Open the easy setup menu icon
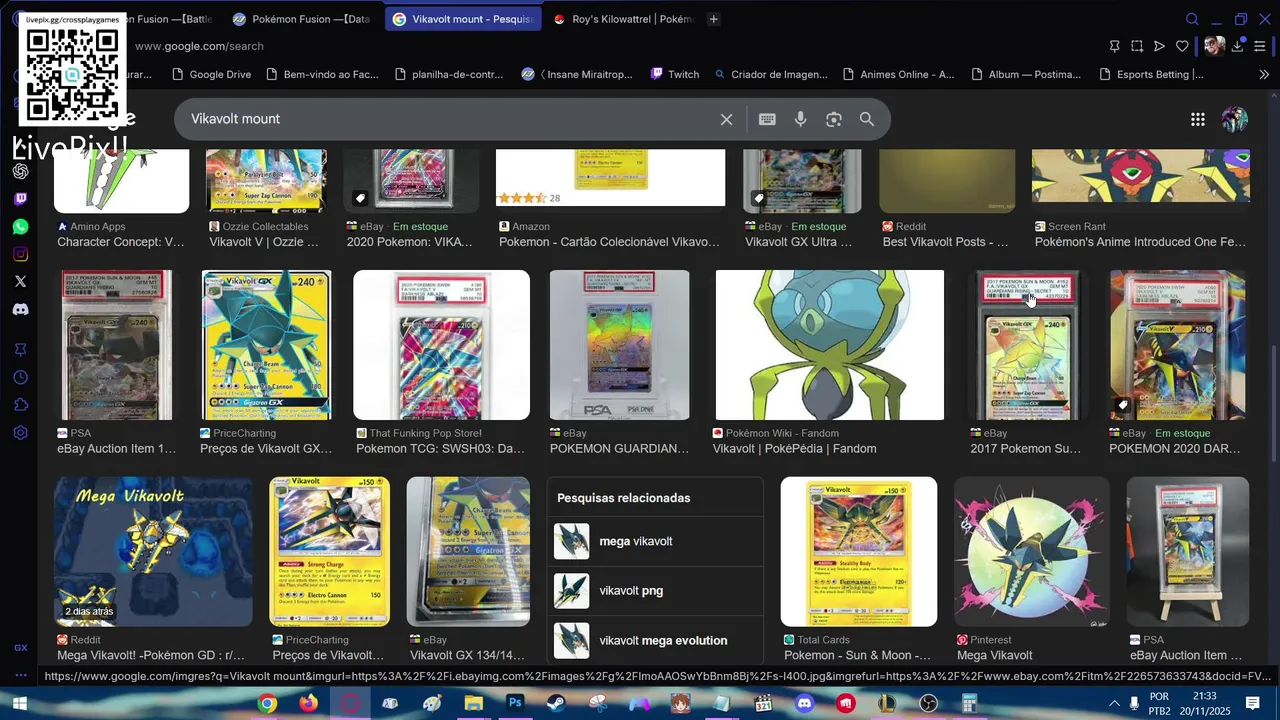Image resolution: width=1280 pixels, height=720 pixels. 1260,46
